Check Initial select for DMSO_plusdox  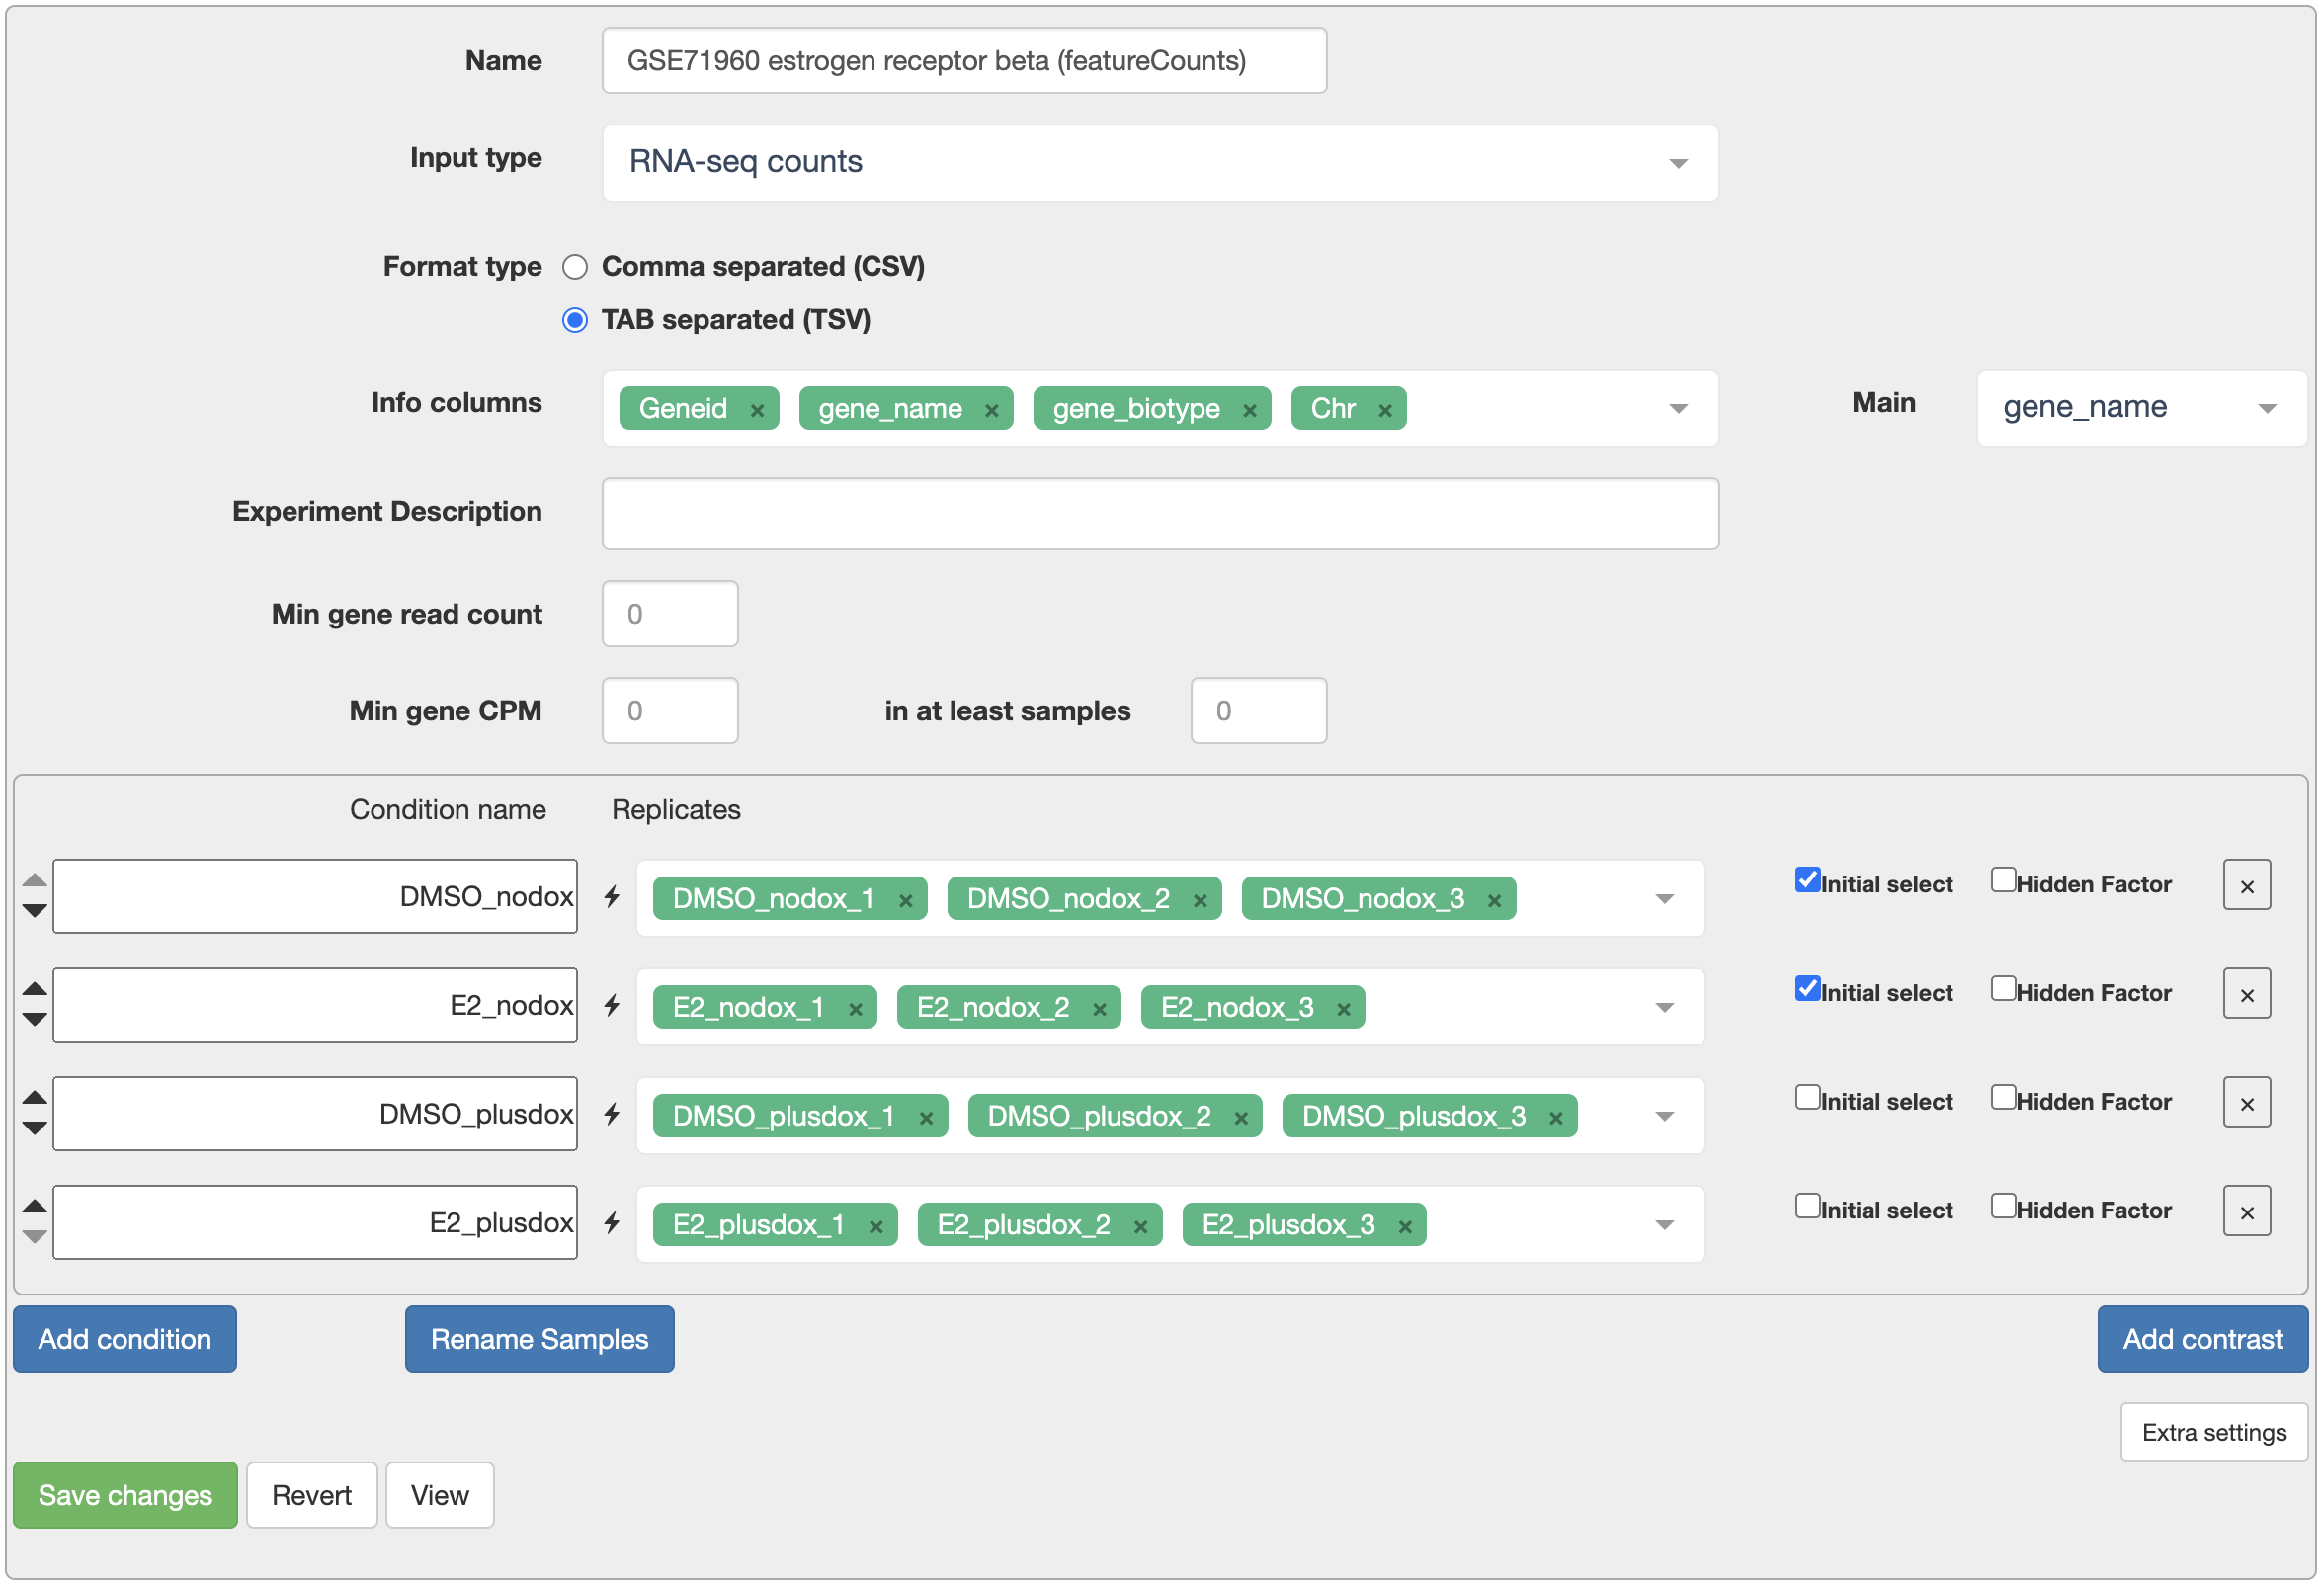(1807, 1098)
